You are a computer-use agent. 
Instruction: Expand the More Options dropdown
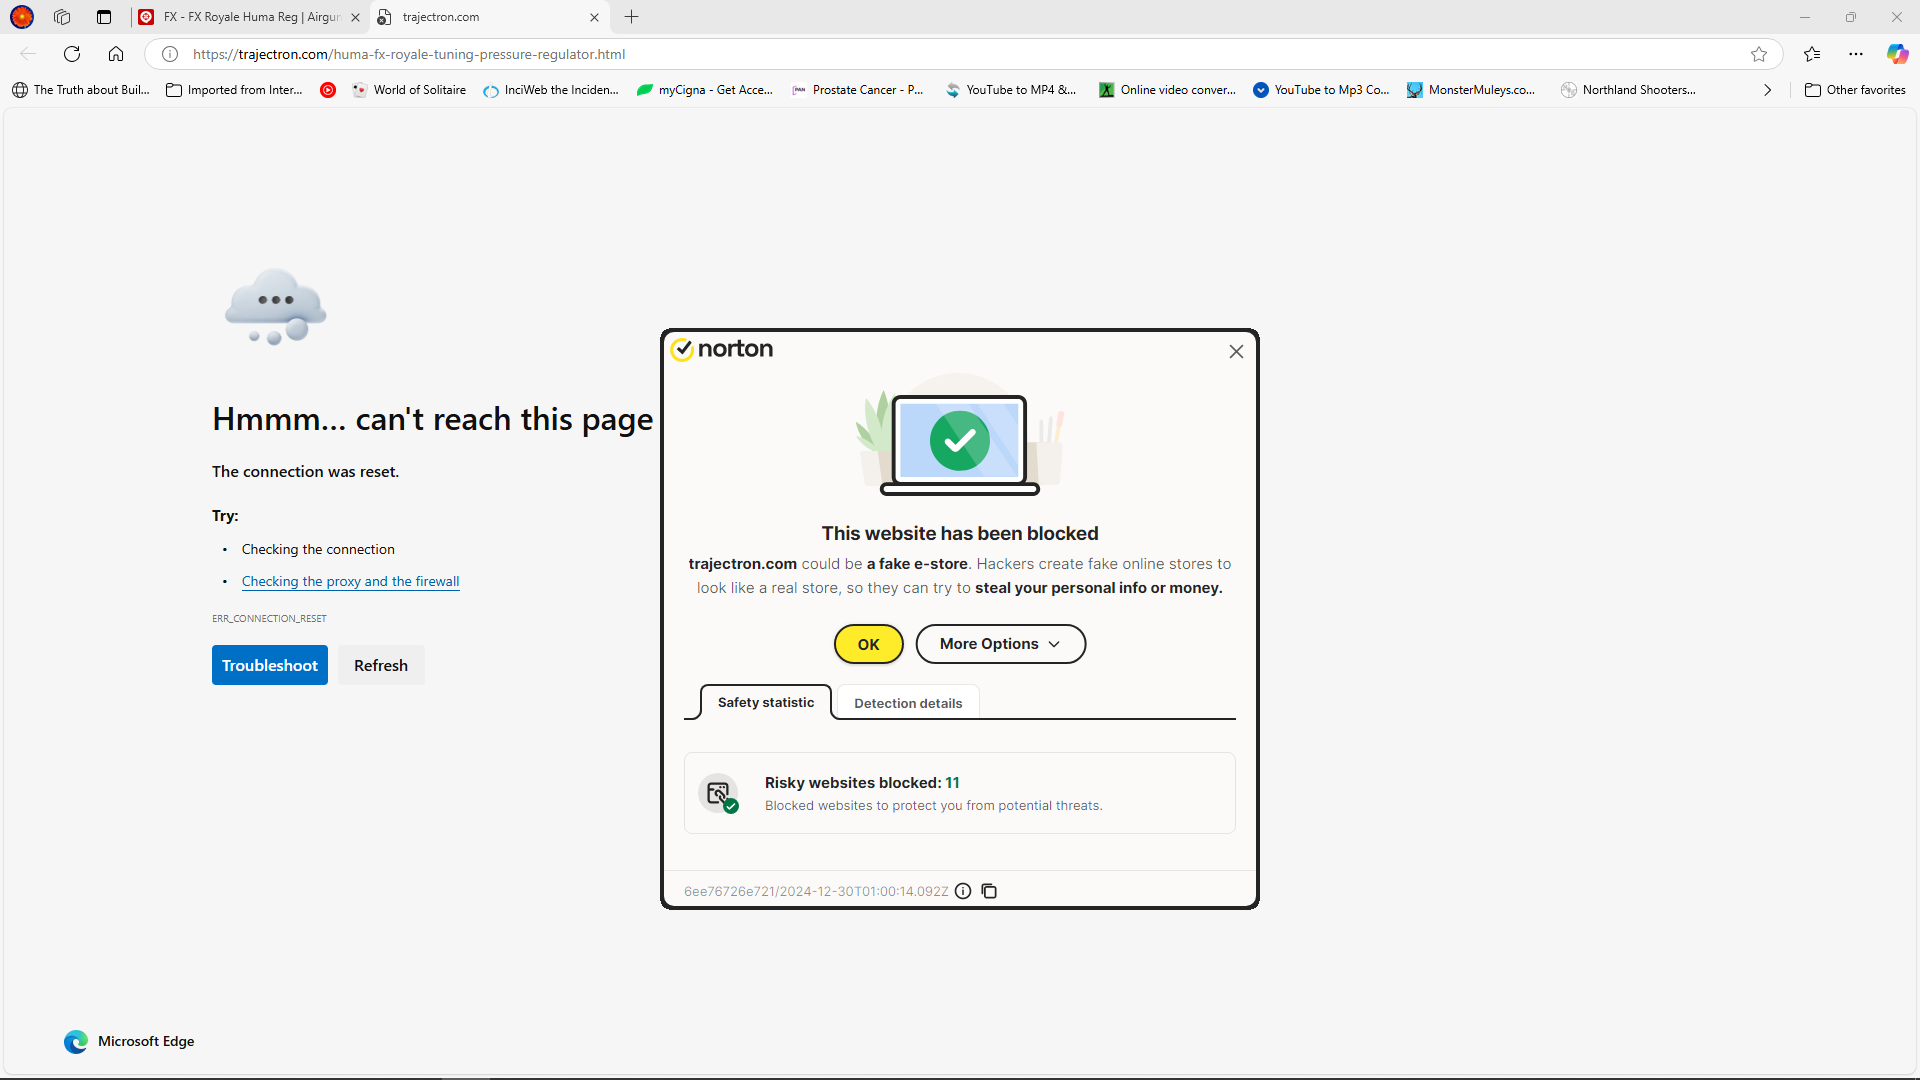pos(1000,644)
